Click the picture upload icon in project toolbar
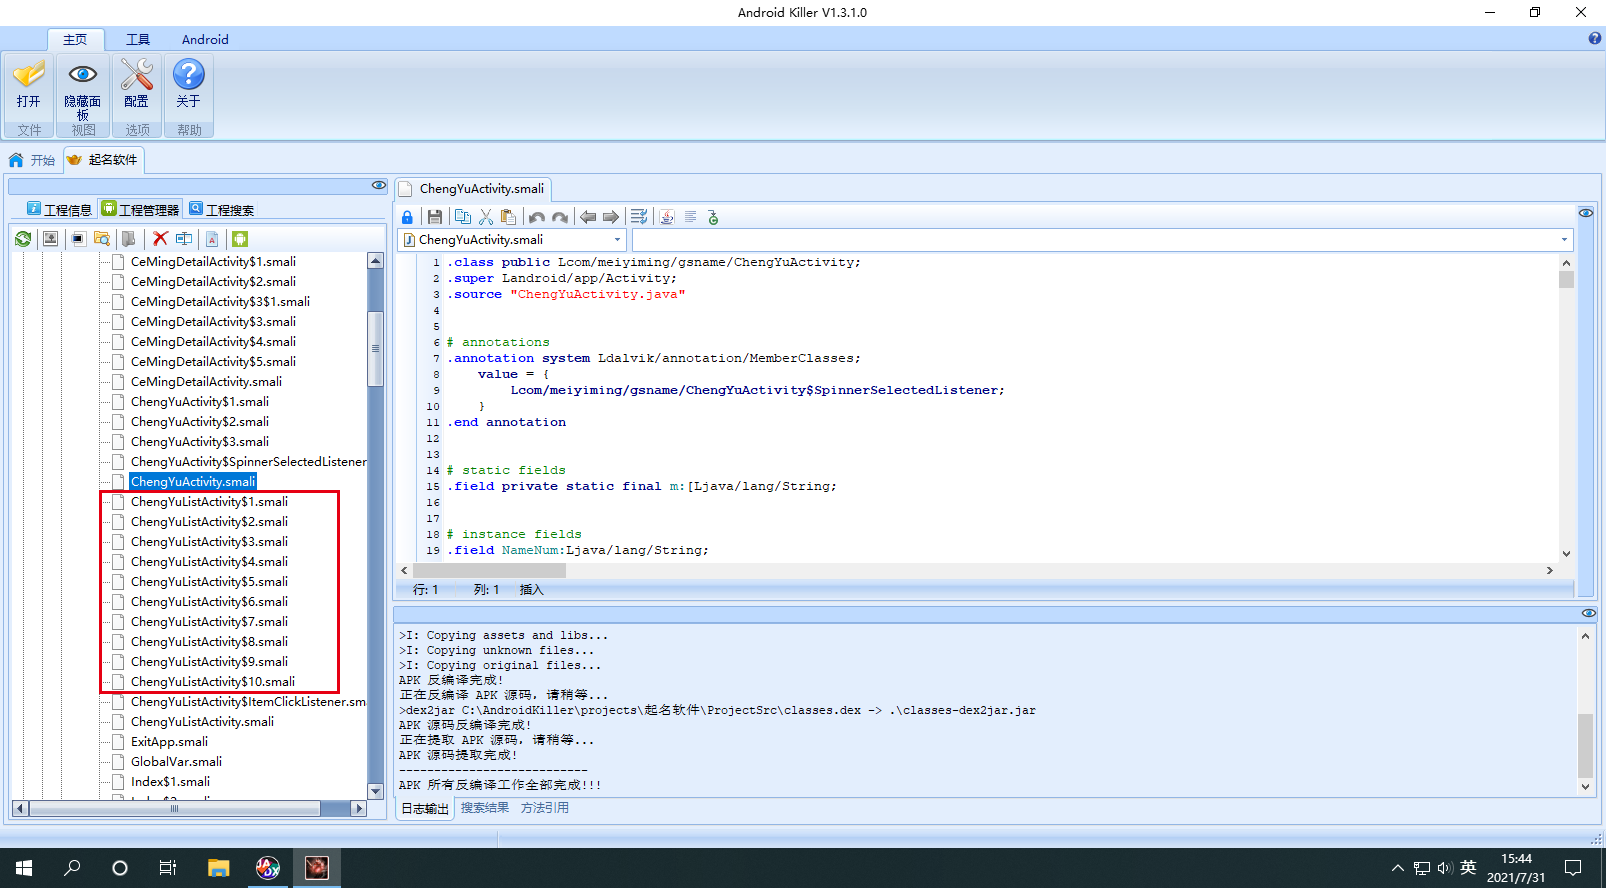The width and height of the screenshot is (1606, 888). pos(50,239)
